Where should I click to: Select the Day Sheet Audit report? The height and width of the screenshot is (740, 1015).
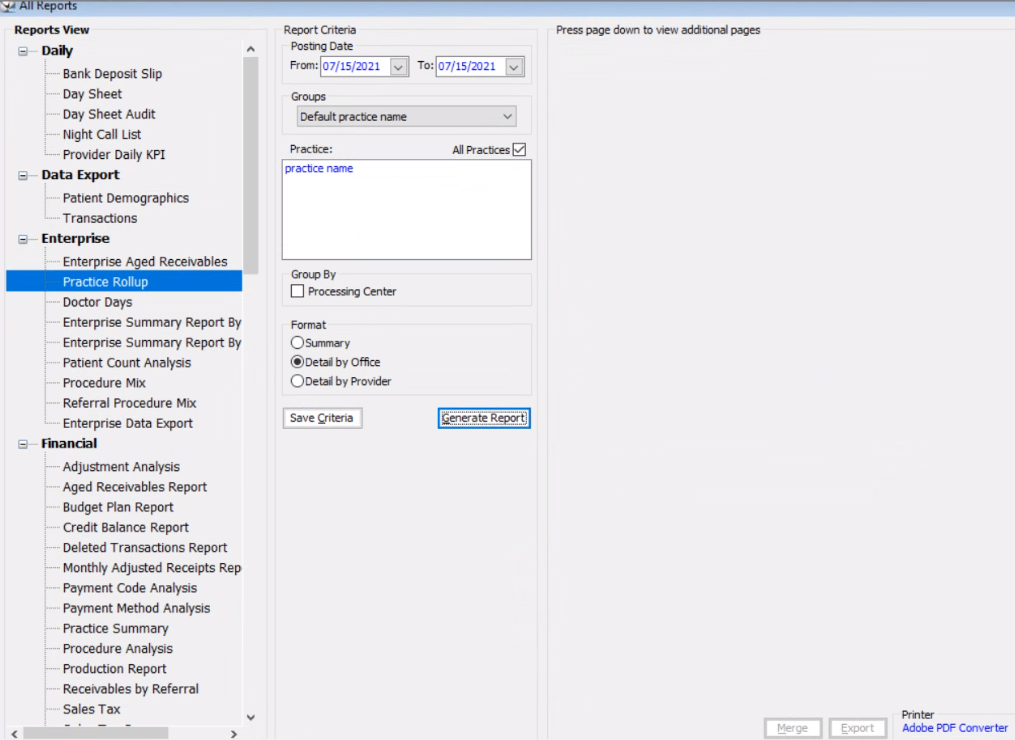point(109,114)
